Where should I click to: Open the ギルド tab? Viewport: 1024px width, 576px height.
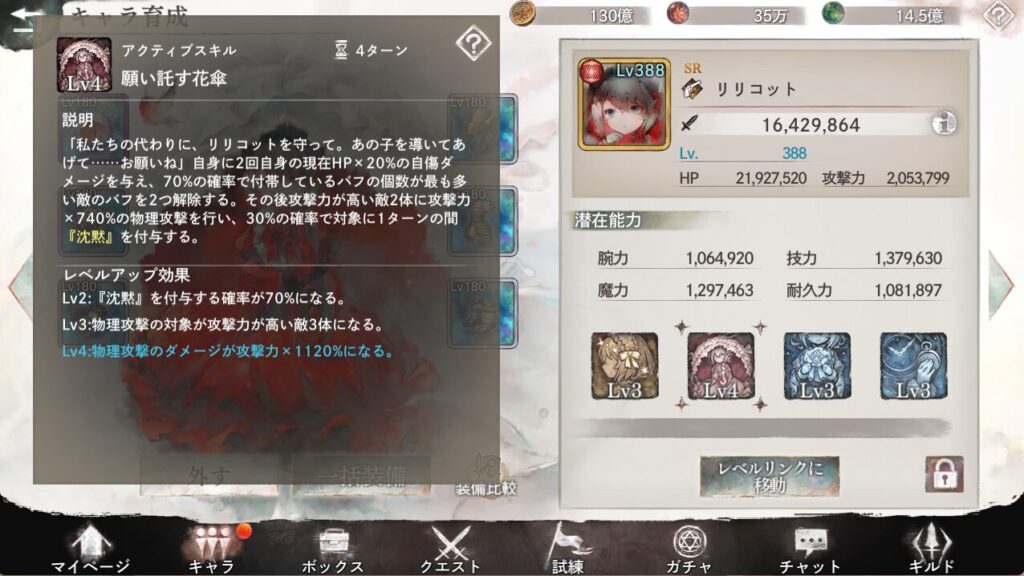pyautogui.click(x=931, y=550)
